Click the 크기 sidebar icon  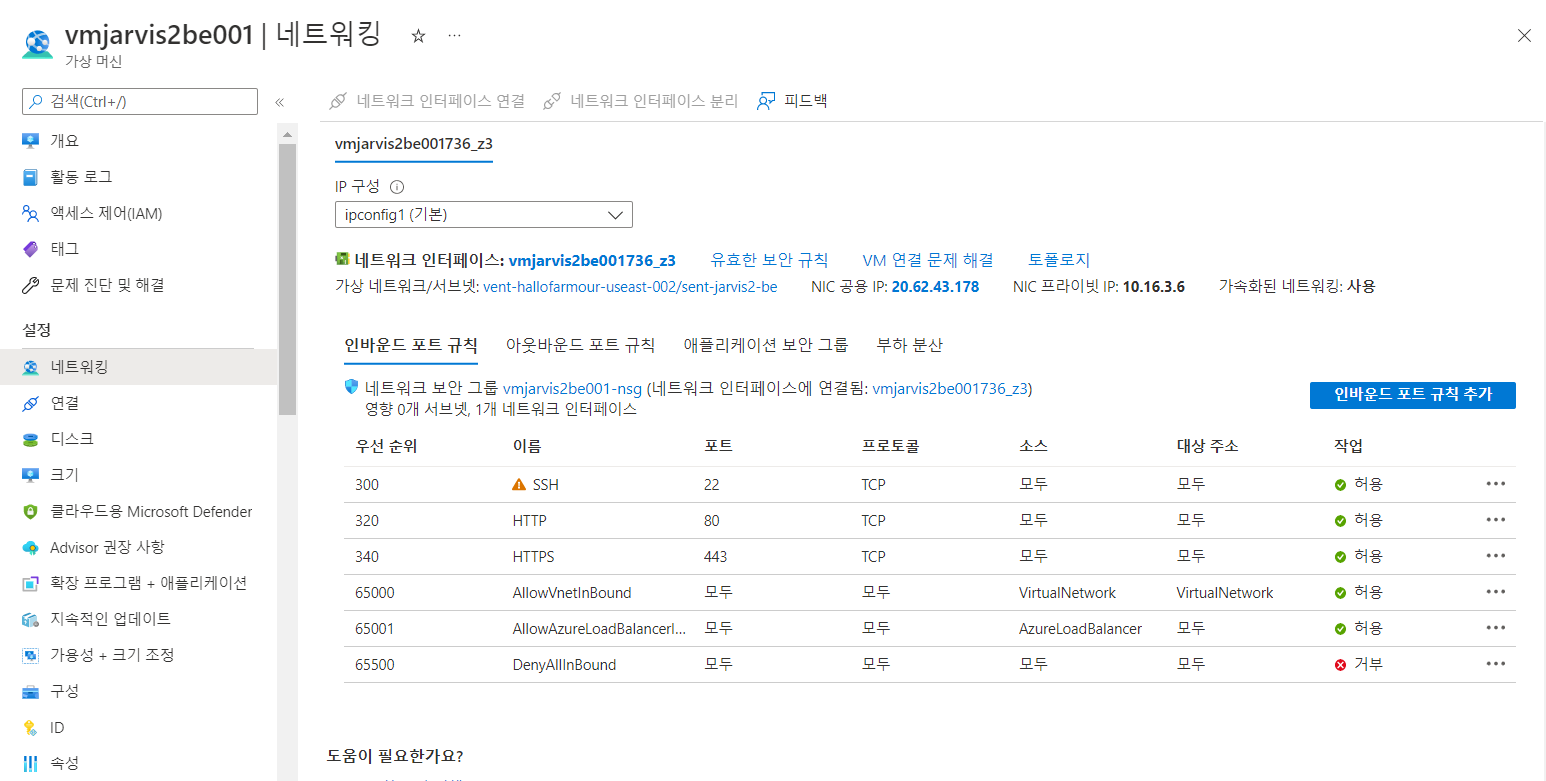(31, 475)
